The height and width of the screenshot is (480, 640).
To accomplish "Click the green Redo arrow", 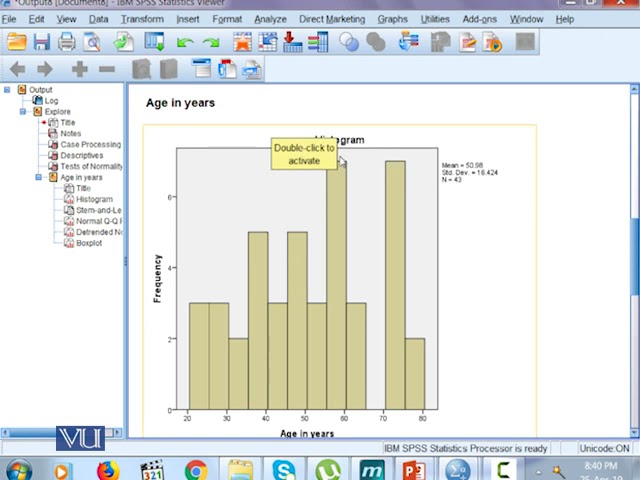I will point(211,42).
